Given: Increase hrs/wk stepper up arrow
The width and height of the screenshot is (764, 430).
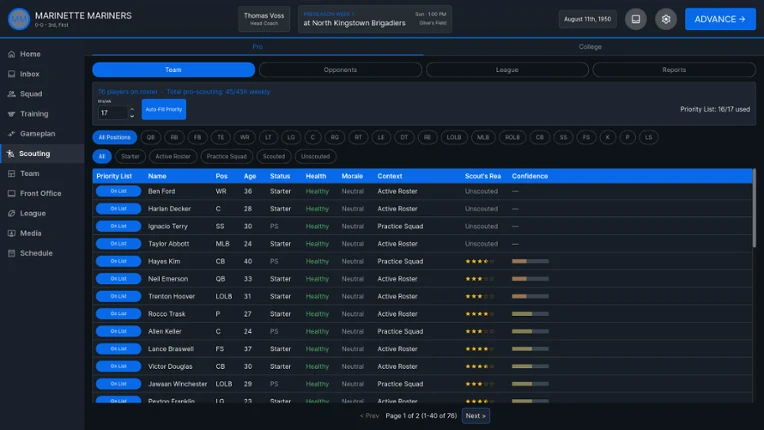Looking at the screenshot, I should coord(132,110).
